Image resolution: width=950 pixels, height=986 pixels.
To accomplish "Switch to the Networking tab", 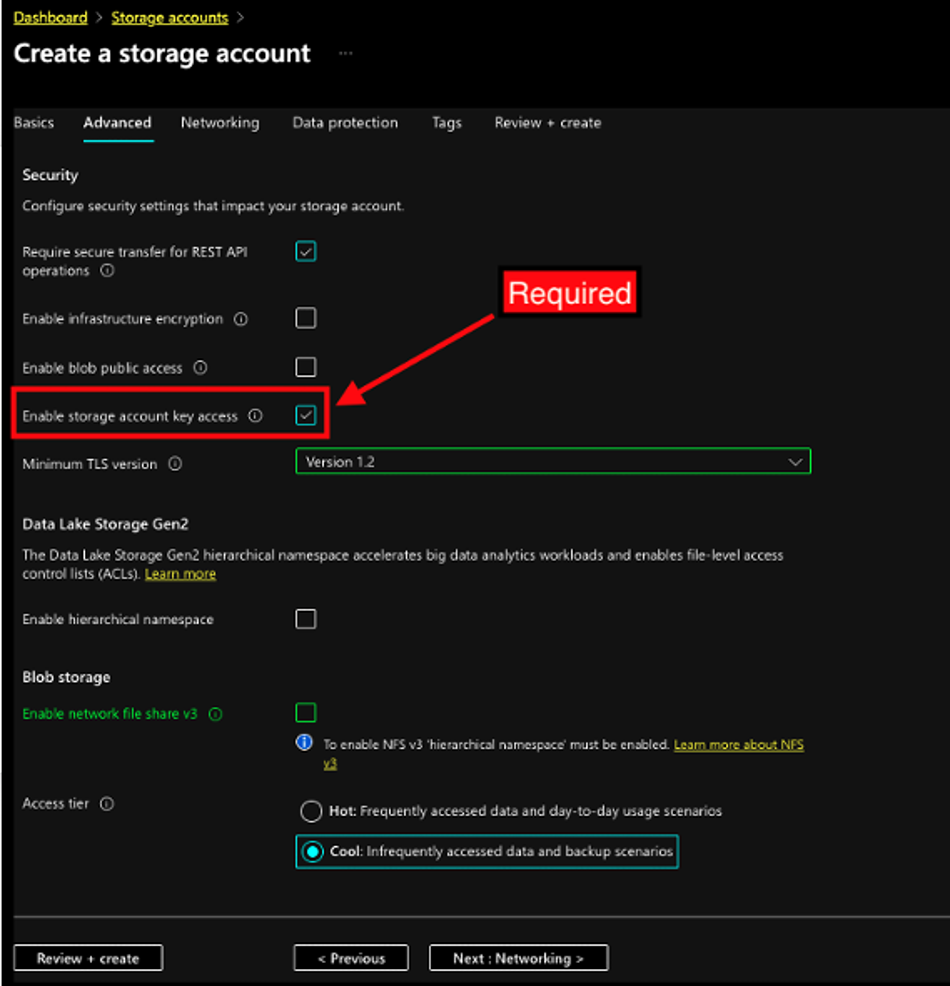I will click(219, 123).
